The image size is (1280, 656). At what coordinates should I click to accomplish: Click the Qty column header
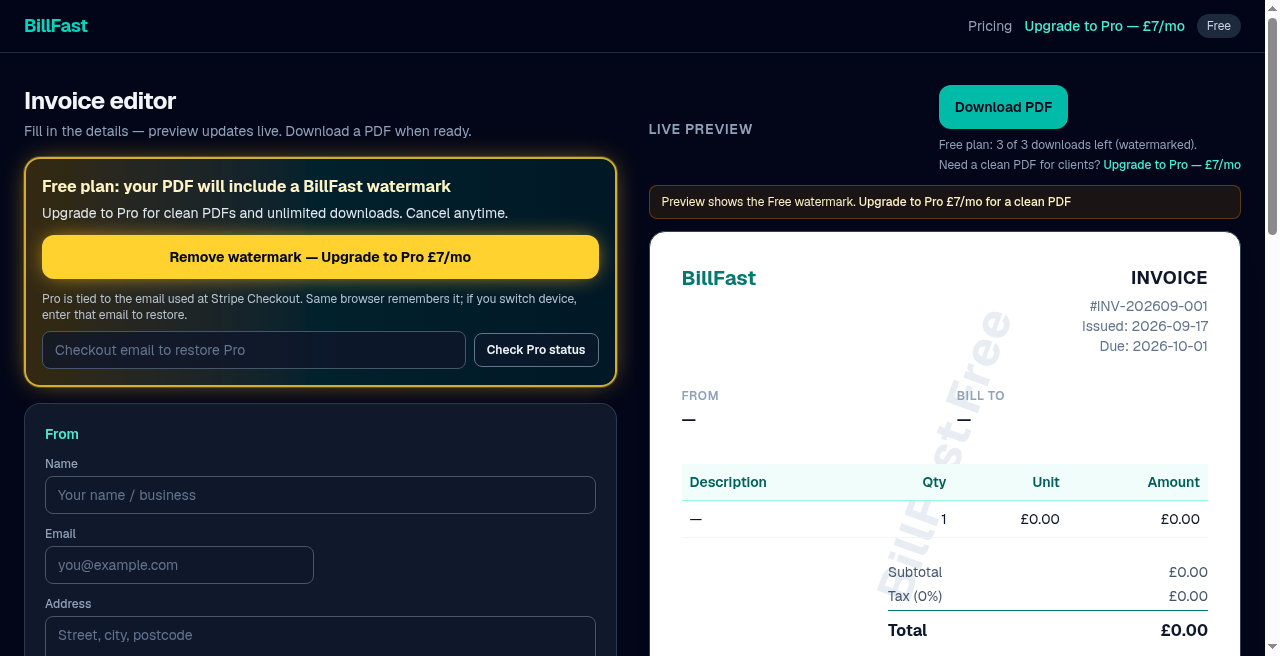point(934,482)
